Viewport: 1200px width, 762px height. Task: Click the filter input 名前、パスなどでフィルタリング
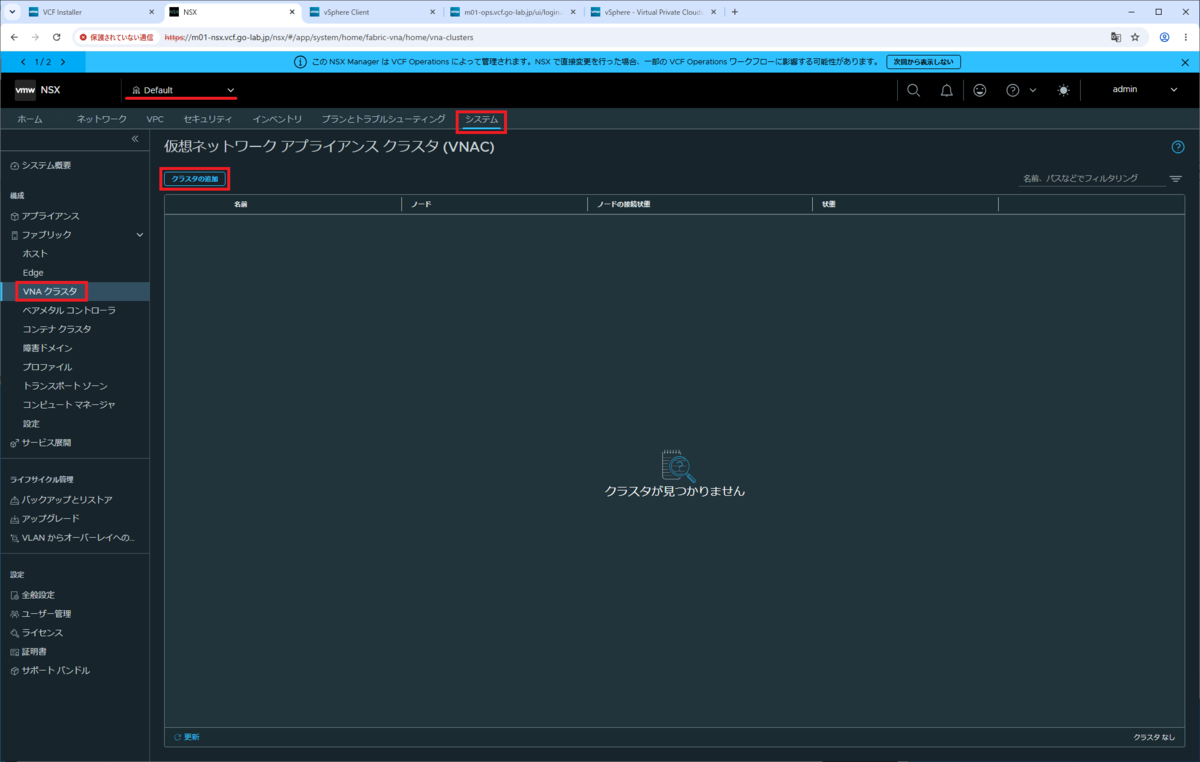(x=1092, y=178)
